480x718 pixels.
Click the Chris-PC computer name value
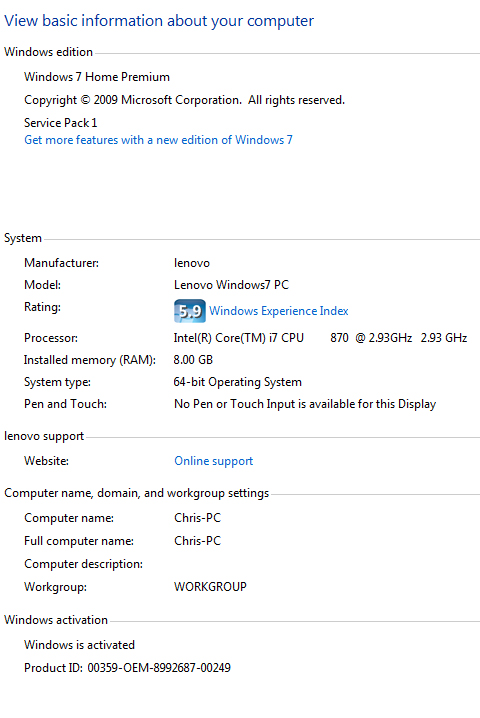pyautogui.click(x=197, y=518)
